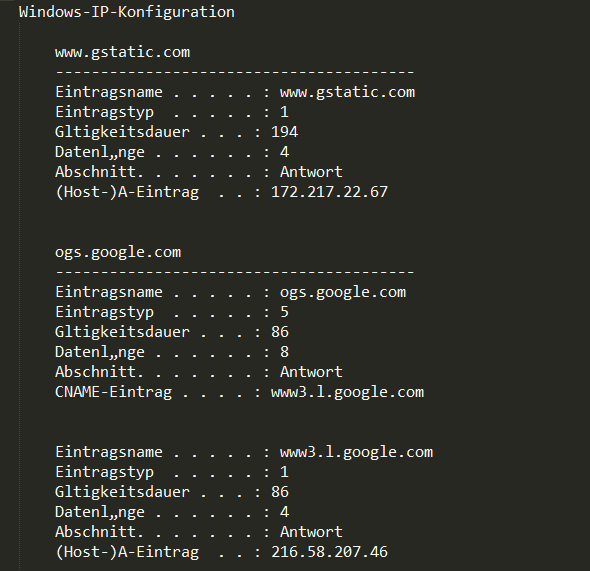This screenshot has height=571, width=590.
Task: Click the www.gstatic.com section heading
Action: coord(123,53)
